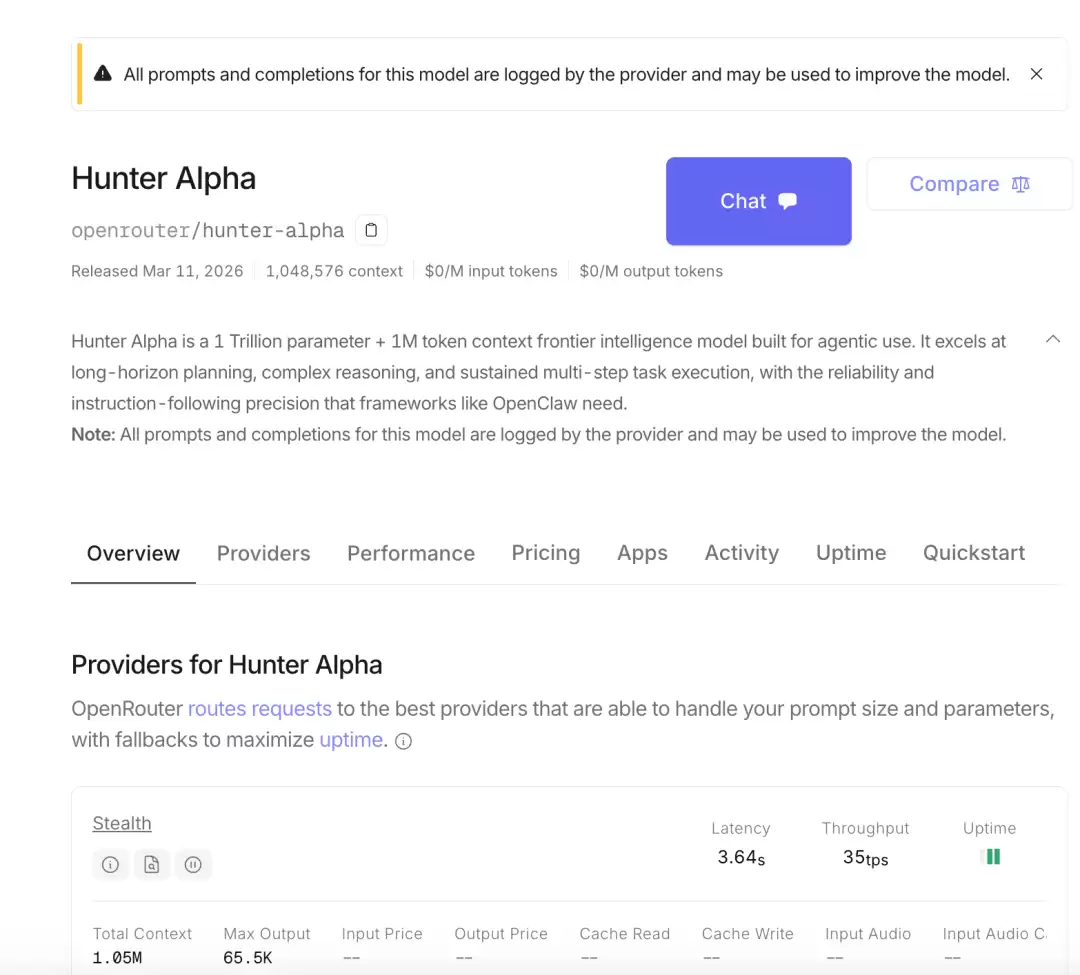Dismiss the logging warning banner
This screenshot has height=975, width=1080.
click(x=1036, y=74)
